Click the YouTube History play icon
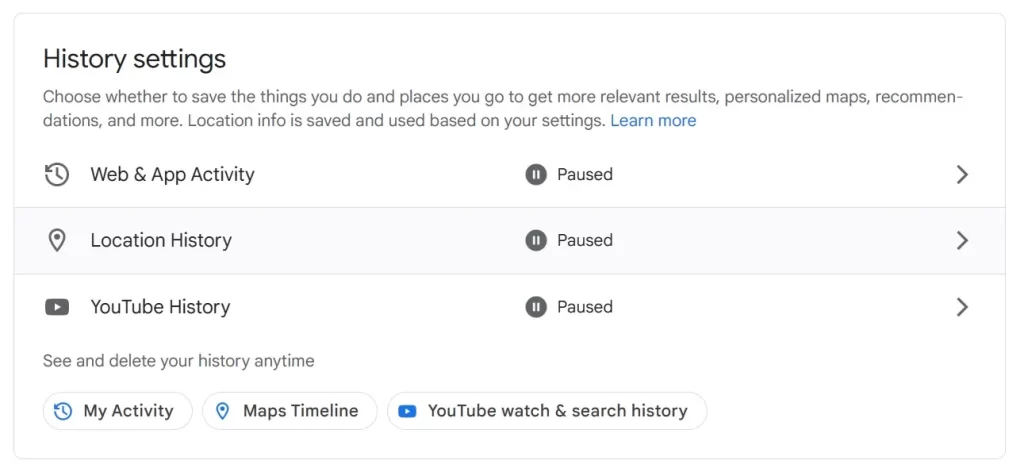The width and height of the screenshot is (1024, 468). (57, 307)
